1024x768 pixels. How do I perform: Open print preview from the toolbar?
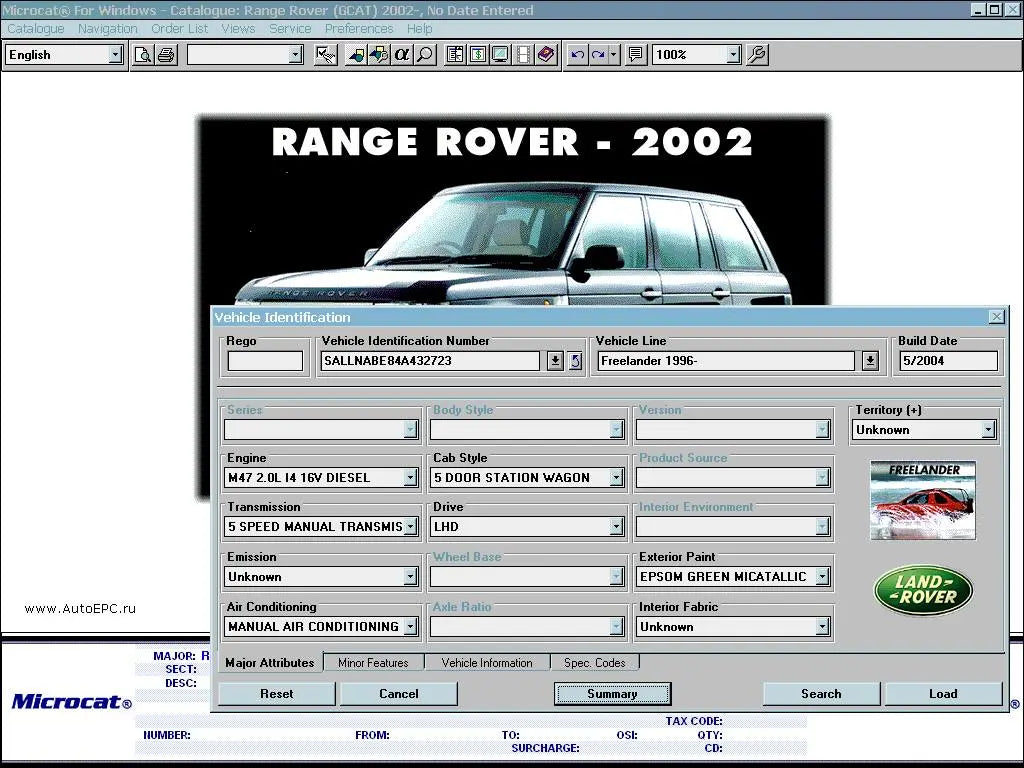pyautogui.click(x=143, y=55)
